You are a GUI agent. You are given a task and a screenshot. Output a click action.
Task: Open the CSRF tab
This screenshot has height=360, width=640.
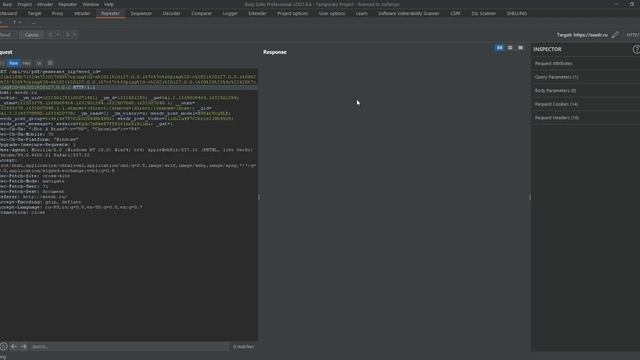[x=456, y=13]
